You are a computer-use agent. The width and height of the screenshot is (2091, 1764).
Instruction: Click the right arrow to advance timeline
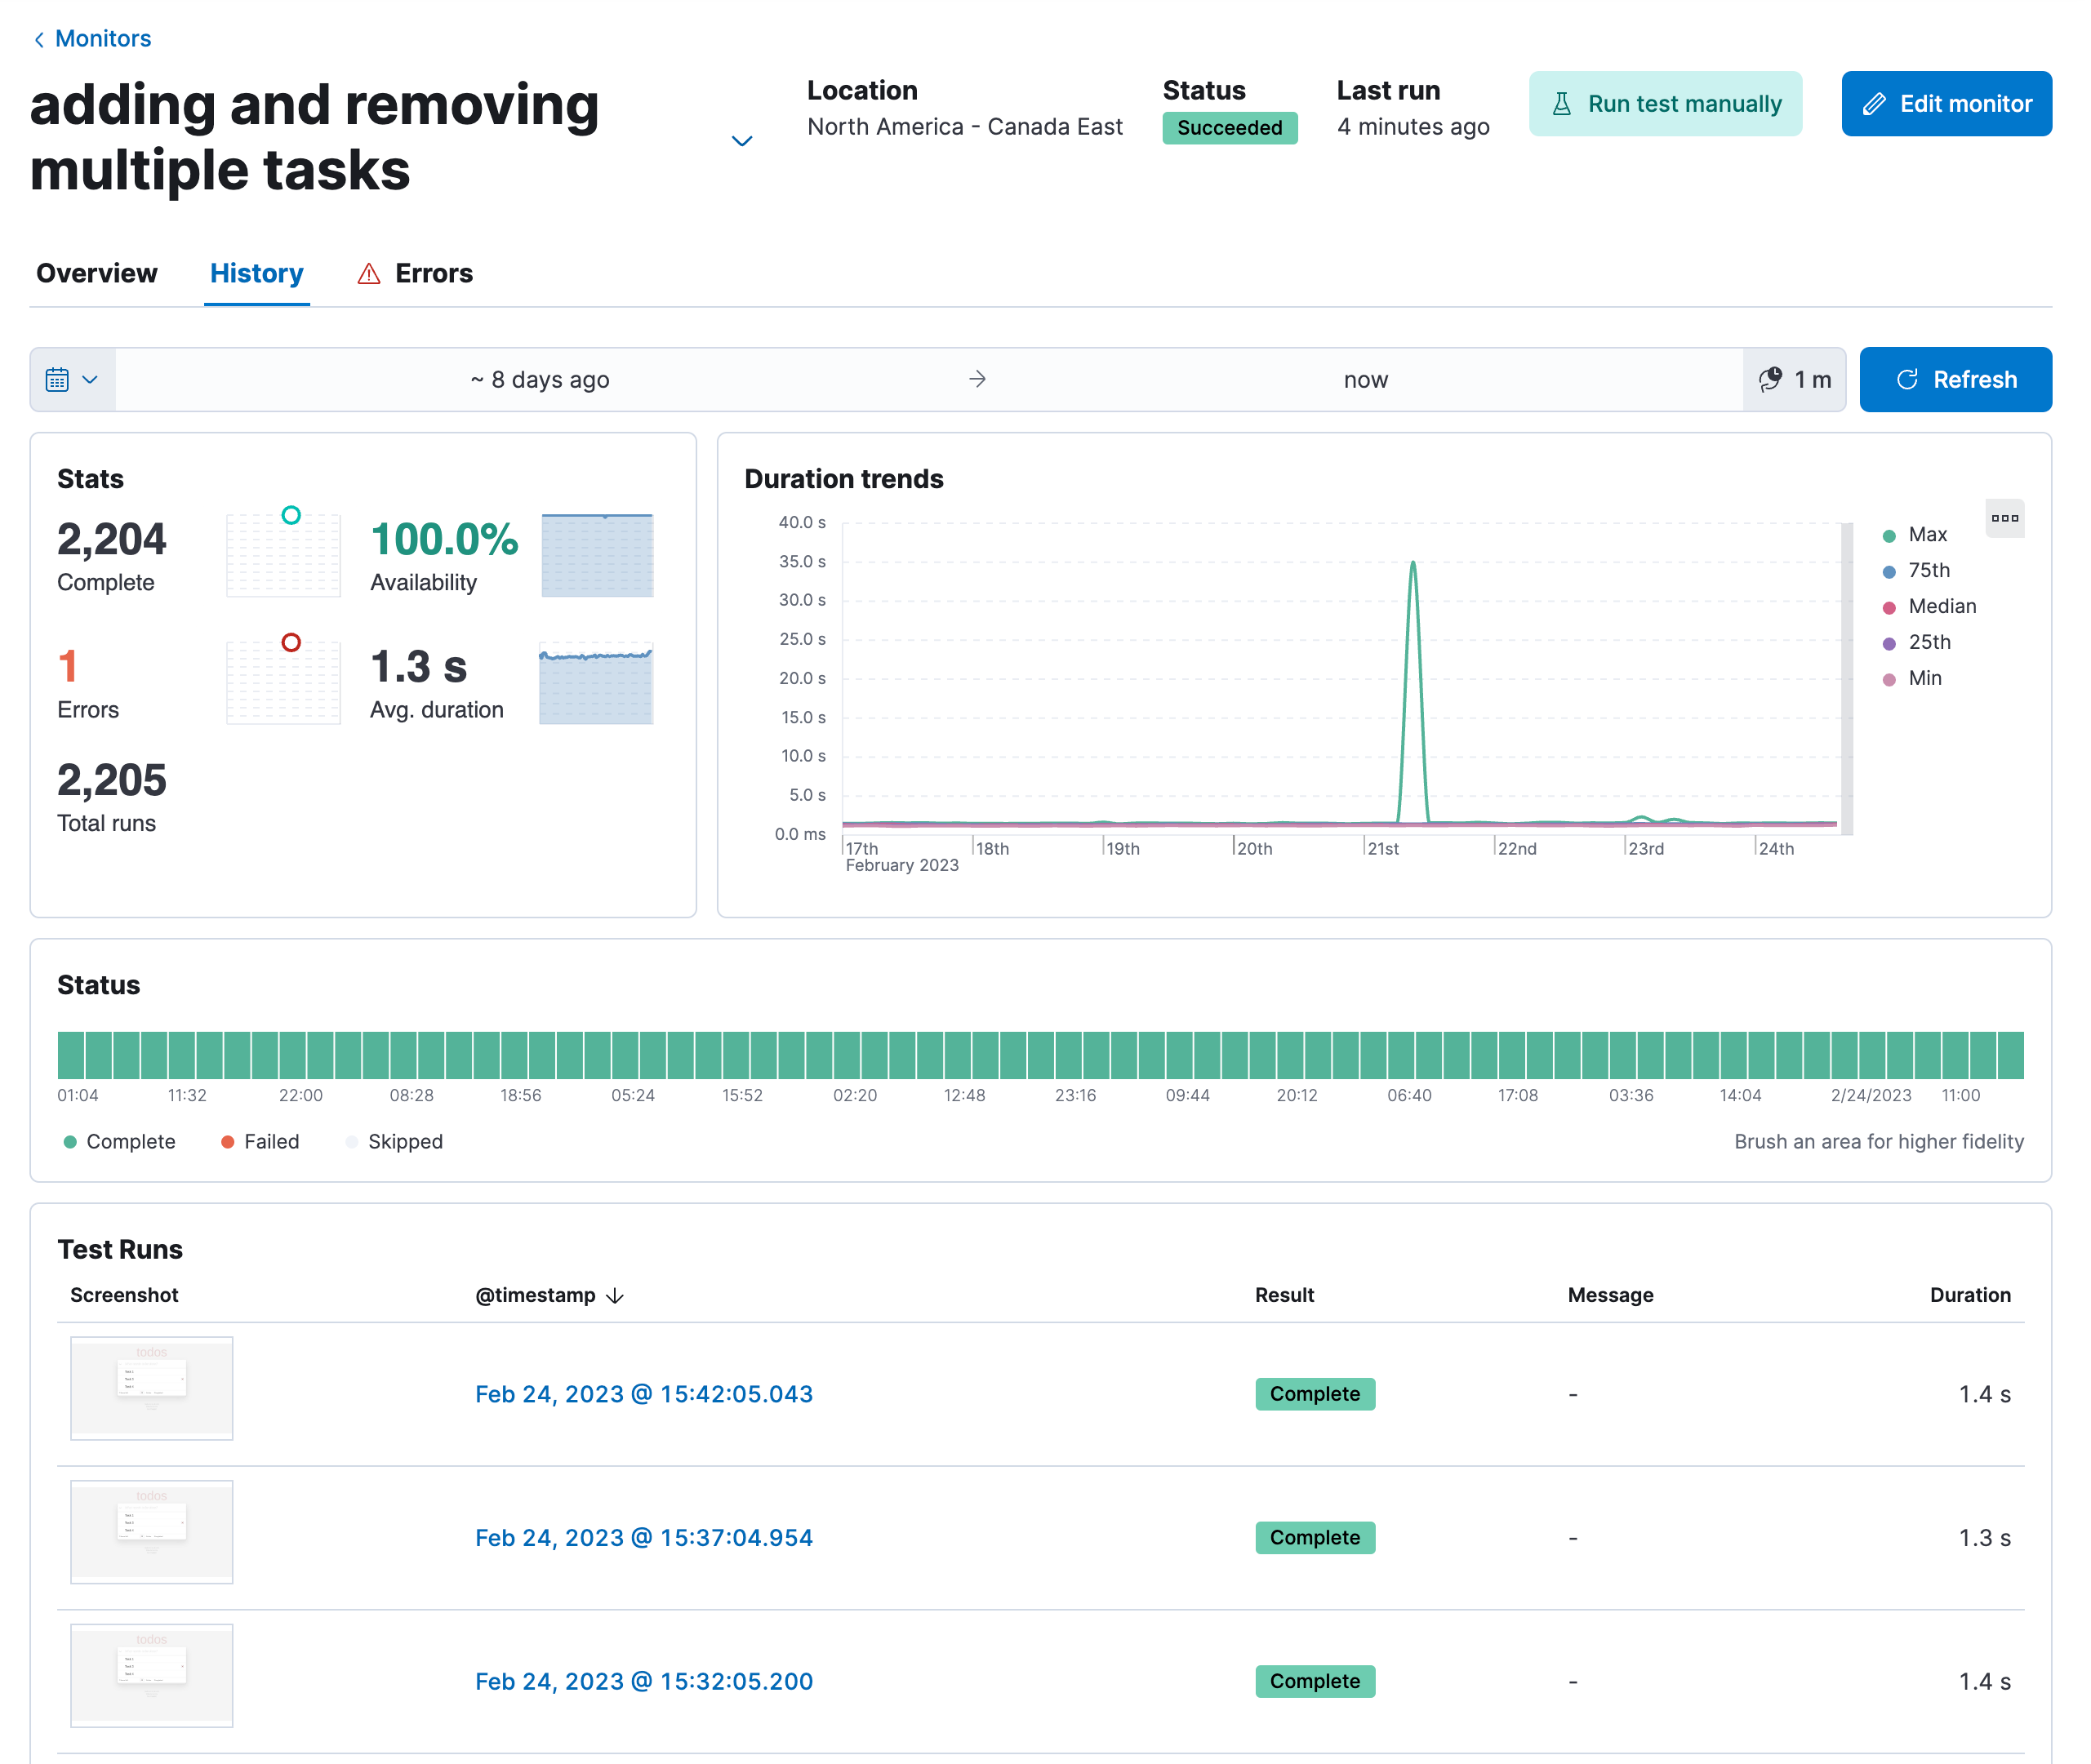click(x=977, y=378)
